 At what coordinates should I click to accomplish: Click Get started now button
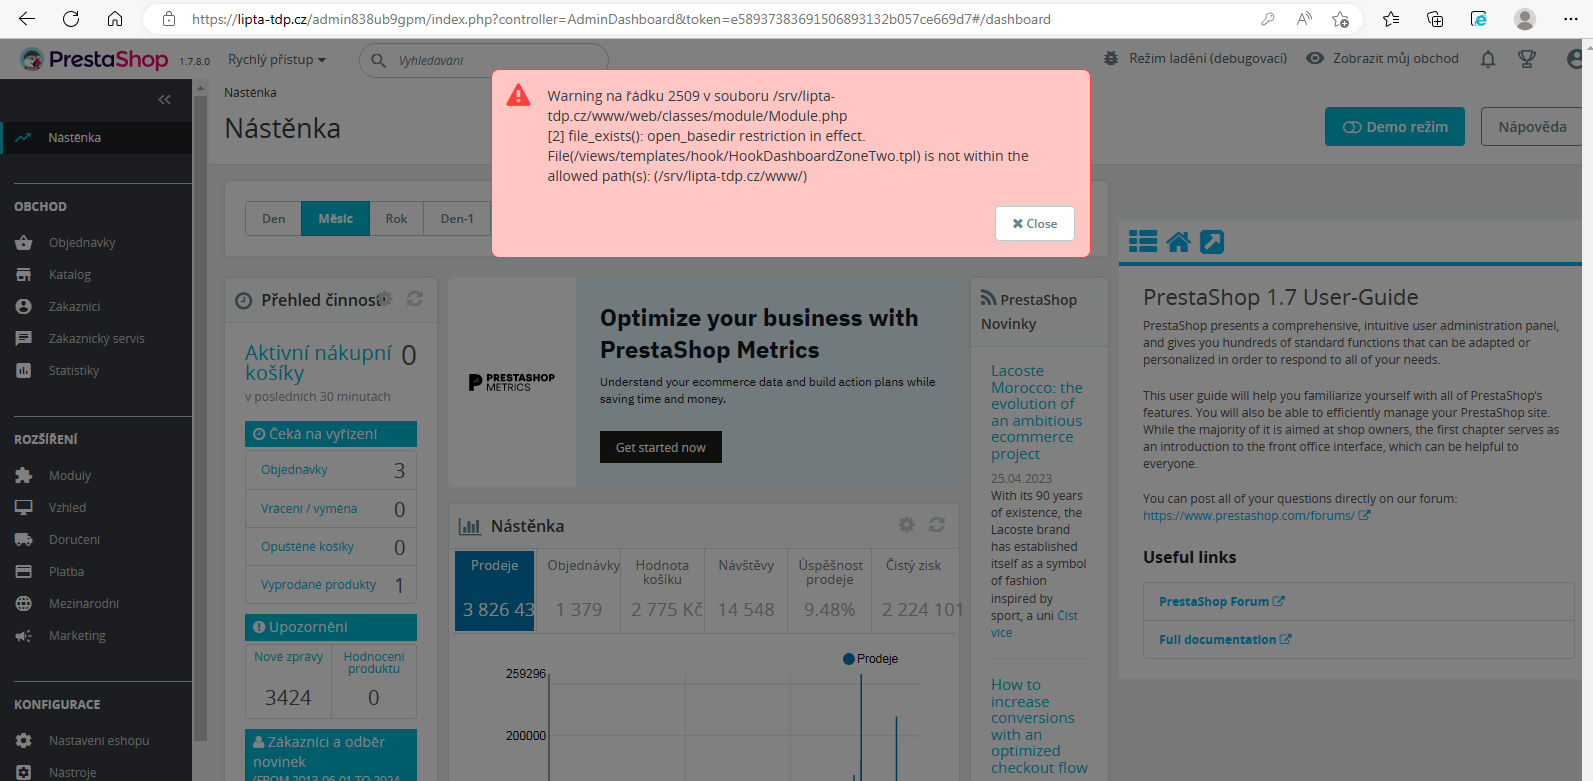click(661, 447)
